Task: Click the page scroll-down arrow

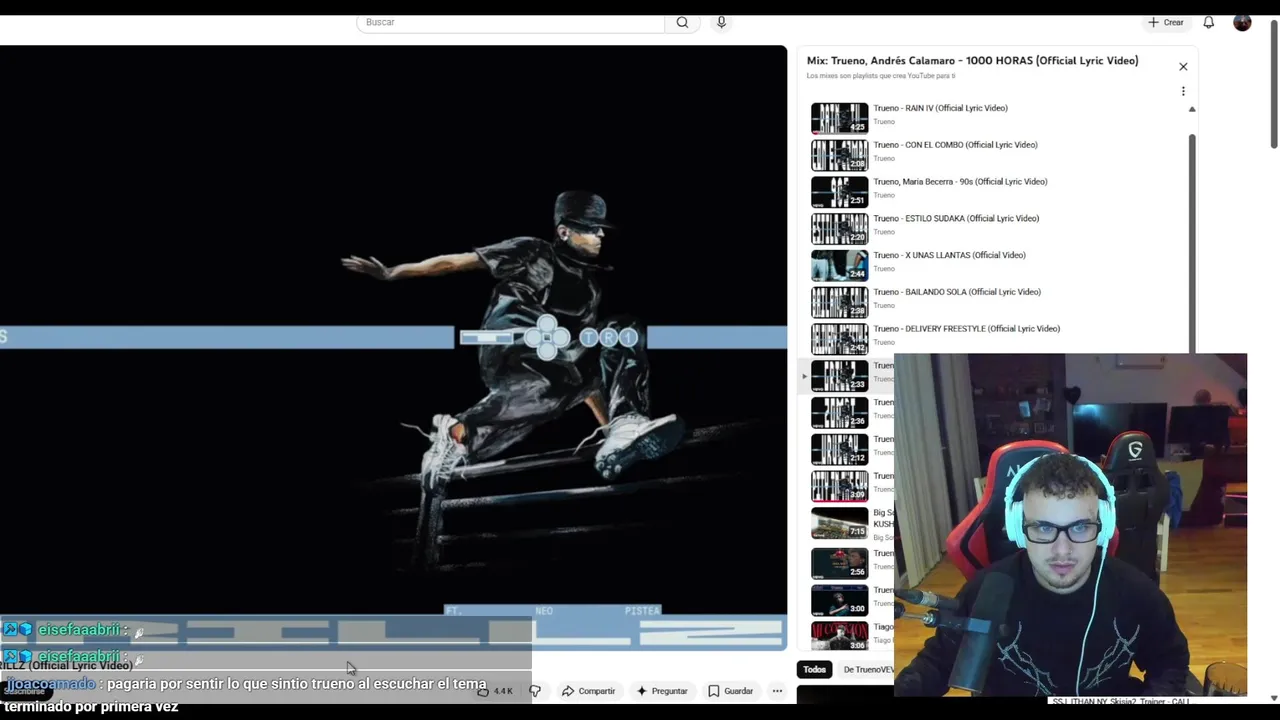Action: click(x=1274, y=698)
